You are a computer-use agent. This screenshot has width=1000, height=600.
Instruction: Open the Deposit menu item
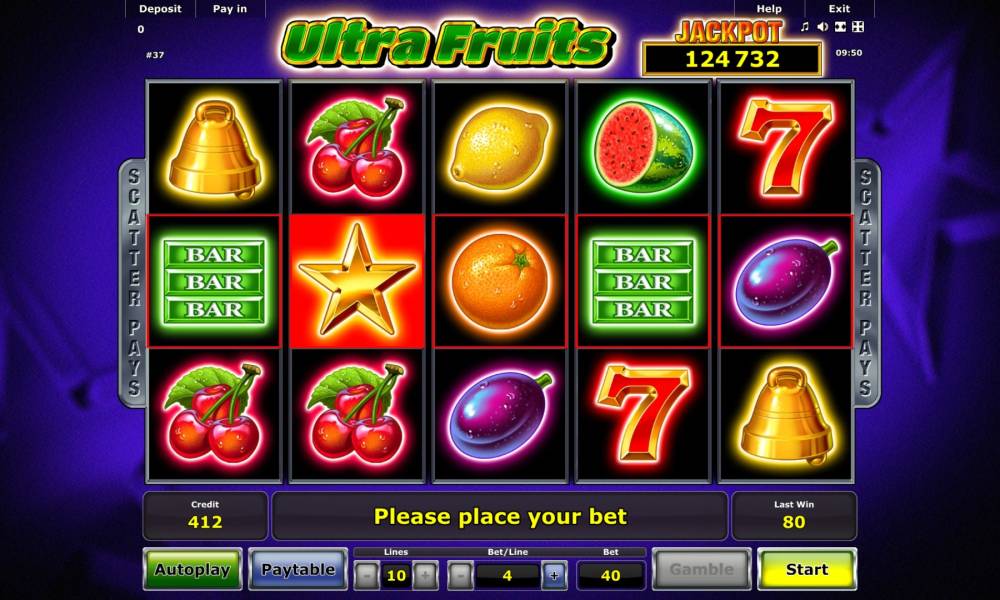point(160,9)
